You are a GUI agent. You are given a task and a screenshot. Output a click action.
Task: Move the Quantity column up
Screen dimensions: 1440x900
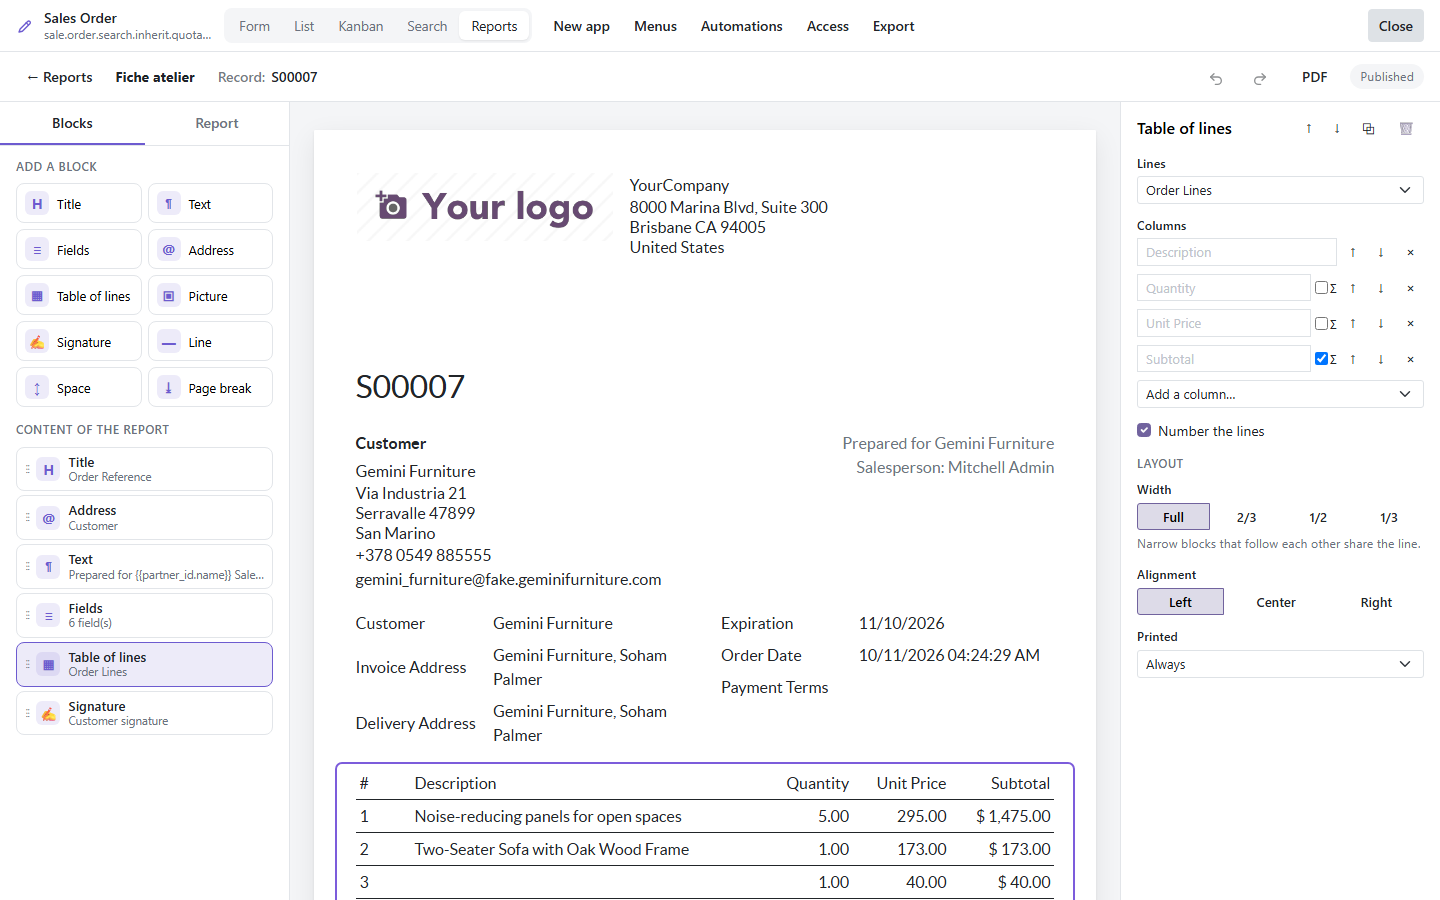(x=1353, y=289)
